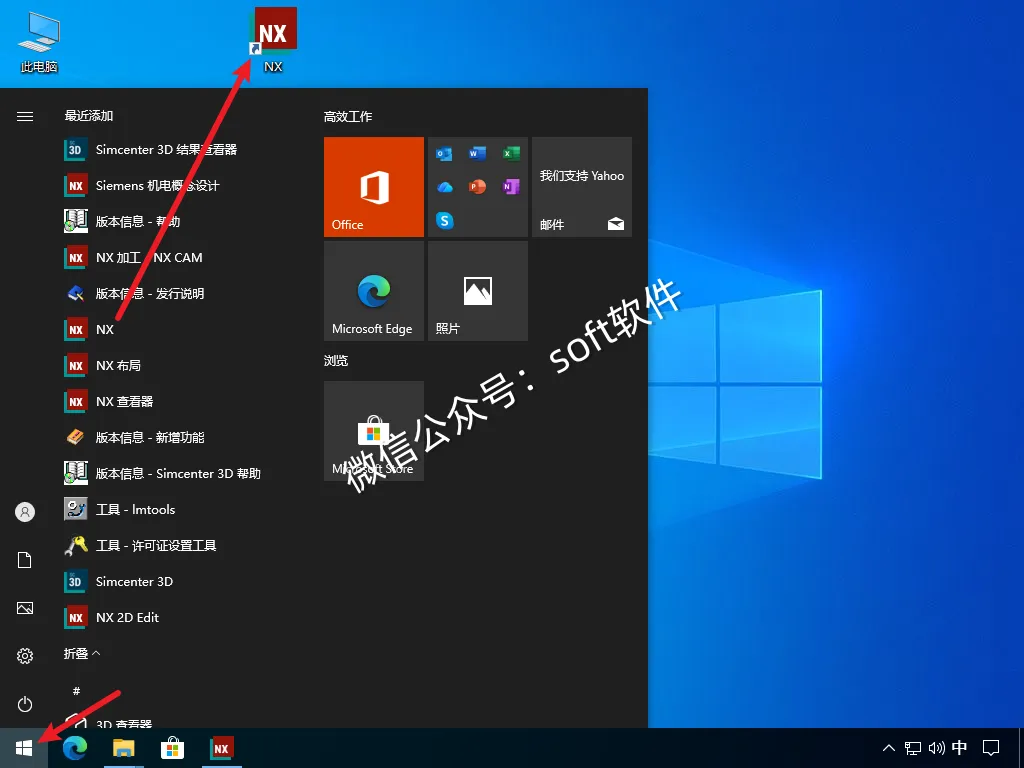The image size is (1024, 768).
Task: Click the 浏览 group header
Action: pyautogui.click(x=336, y=360)
